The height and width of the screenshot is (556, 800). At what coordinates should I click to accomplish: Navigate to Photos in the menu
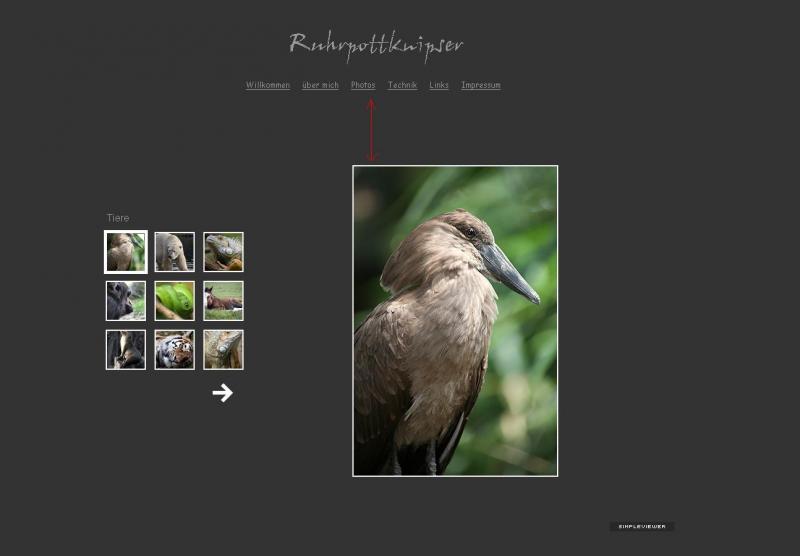pos(363,85)
